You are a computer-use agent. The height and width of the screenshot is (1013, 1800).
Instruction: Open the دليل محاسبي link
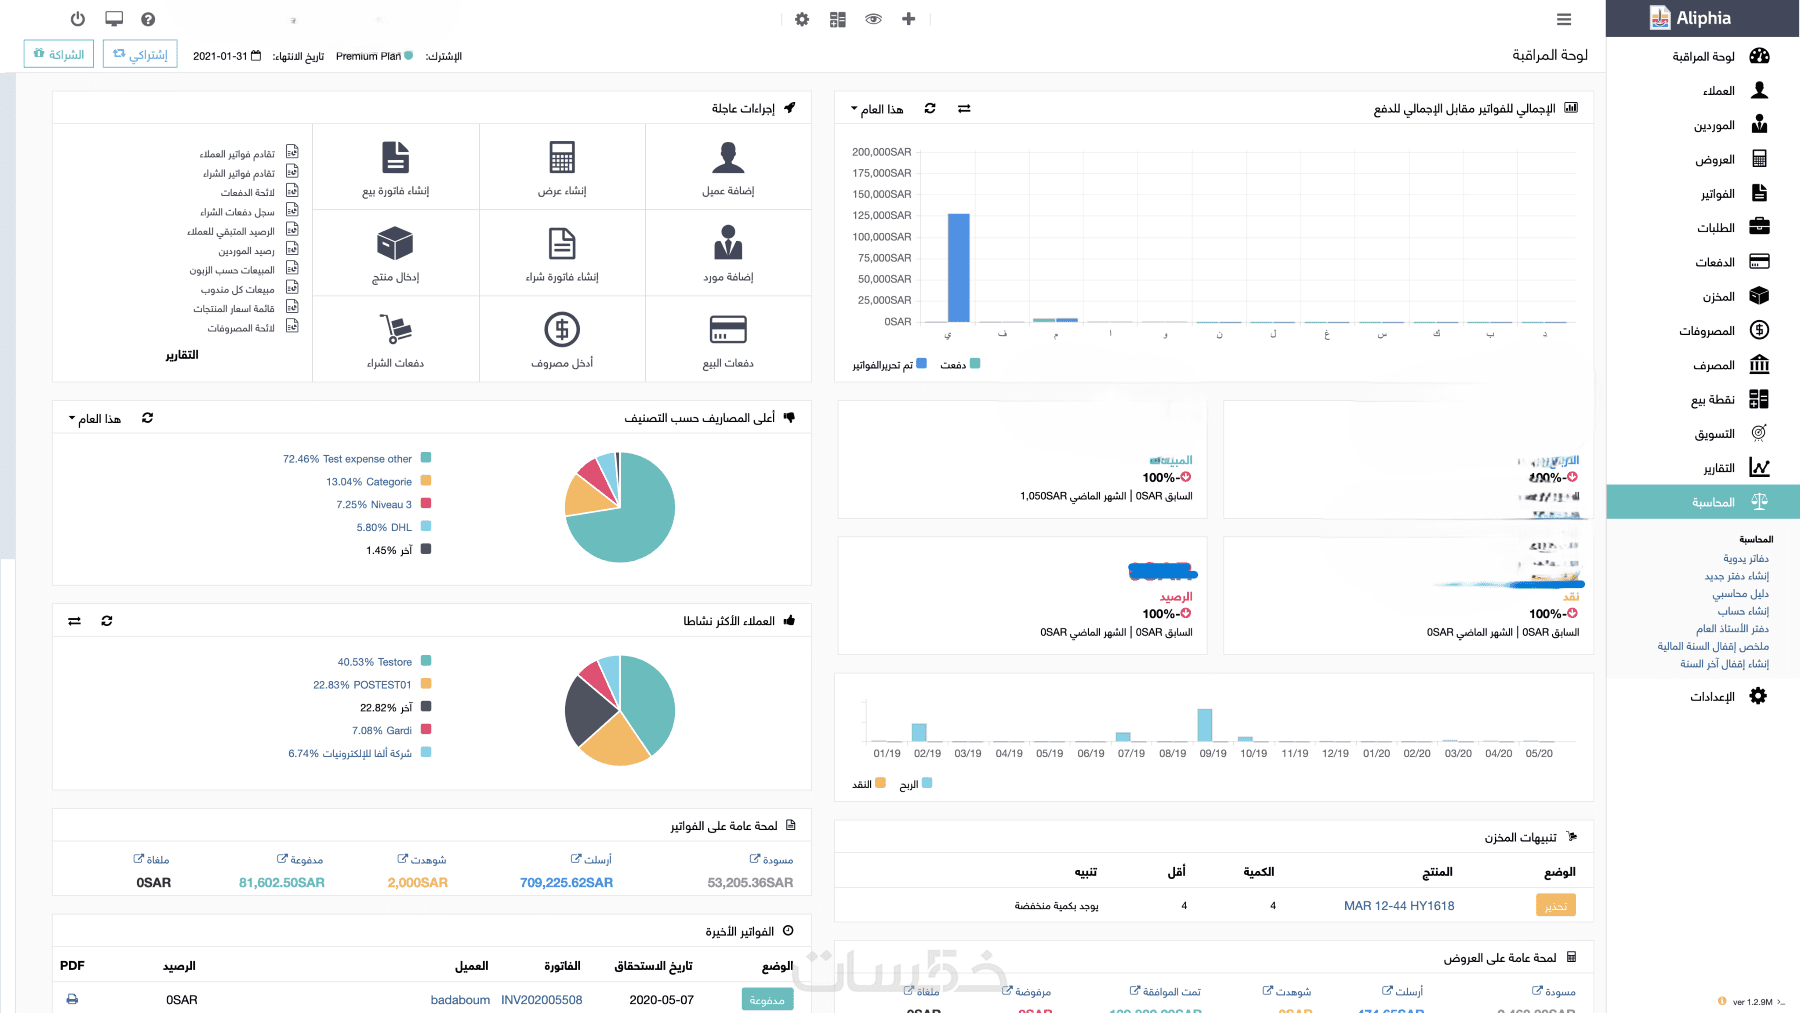(1740, 593)
